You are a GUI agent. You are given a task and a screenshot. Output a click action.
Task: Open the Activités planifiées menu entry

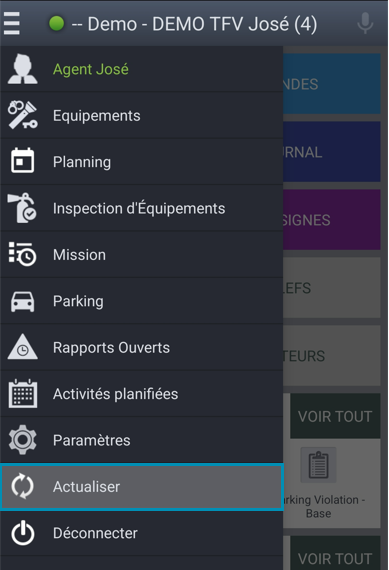click(x=142, y=394)
